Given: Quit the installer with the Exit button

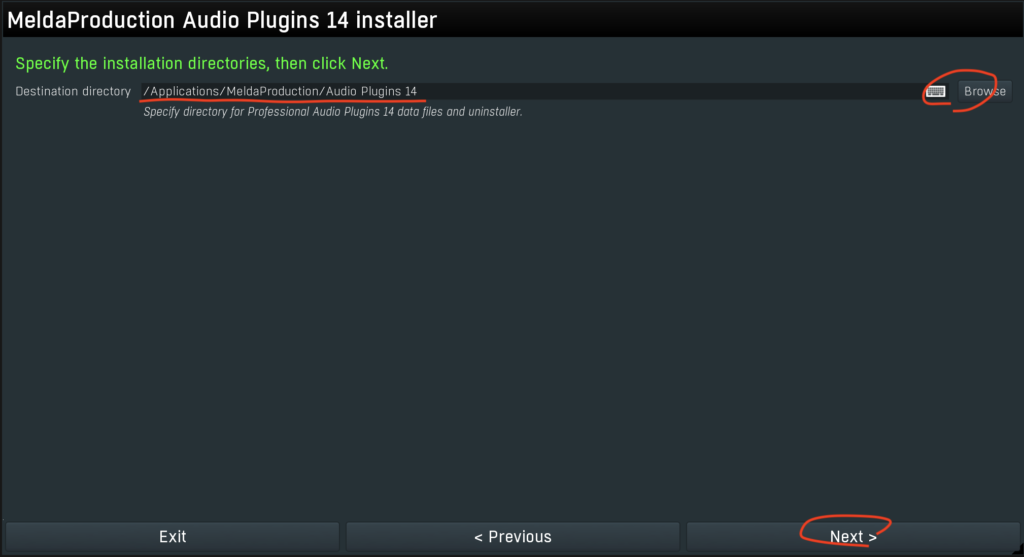Looking at the screenshot, I should click(172, 537).
